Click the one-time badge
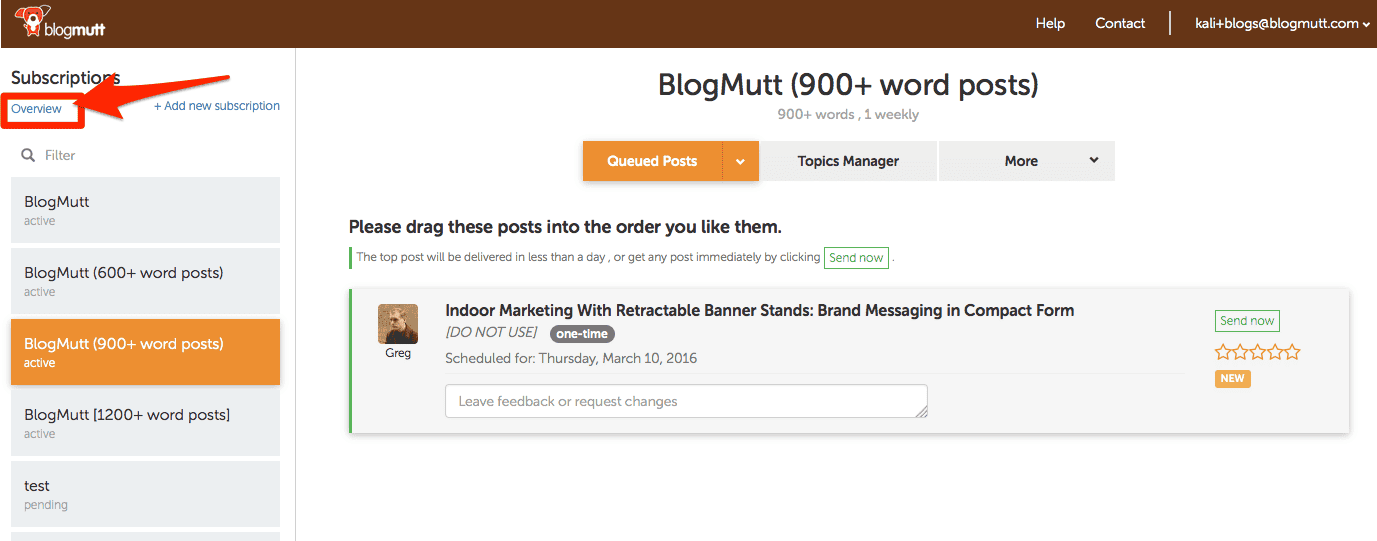The image size is (1377, 541). (582, 334)
